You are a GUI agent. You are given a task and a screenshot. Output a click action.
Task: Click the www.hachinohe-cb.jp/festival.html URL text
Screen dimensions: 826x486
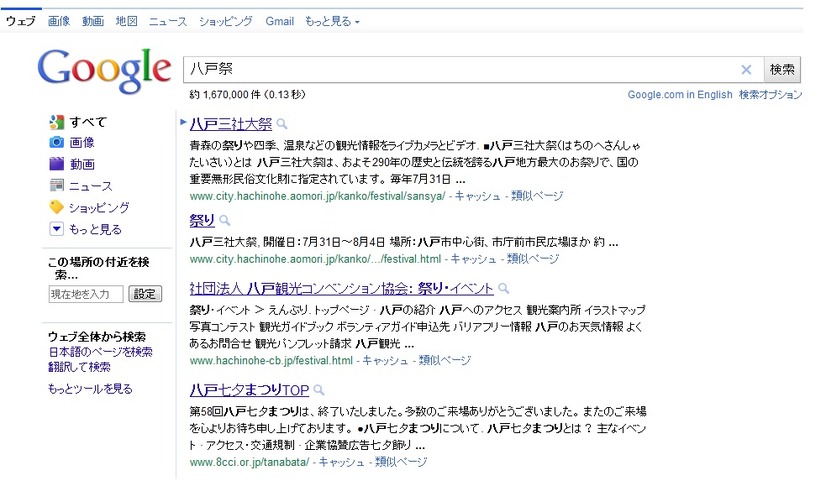(271, 361)
